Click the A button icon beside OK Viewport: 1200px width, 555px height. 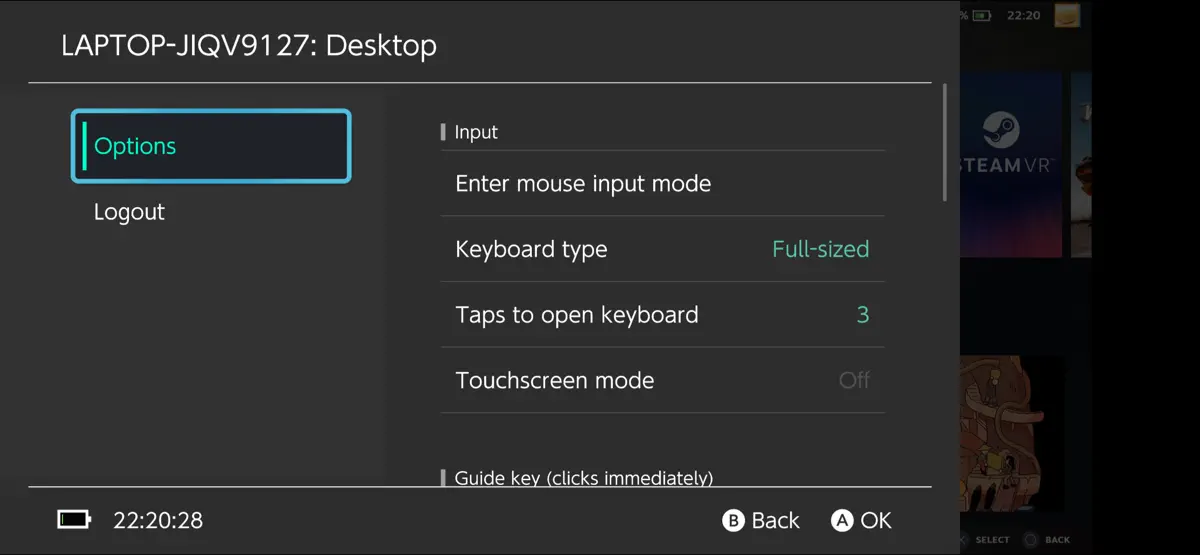coord(843,521)
